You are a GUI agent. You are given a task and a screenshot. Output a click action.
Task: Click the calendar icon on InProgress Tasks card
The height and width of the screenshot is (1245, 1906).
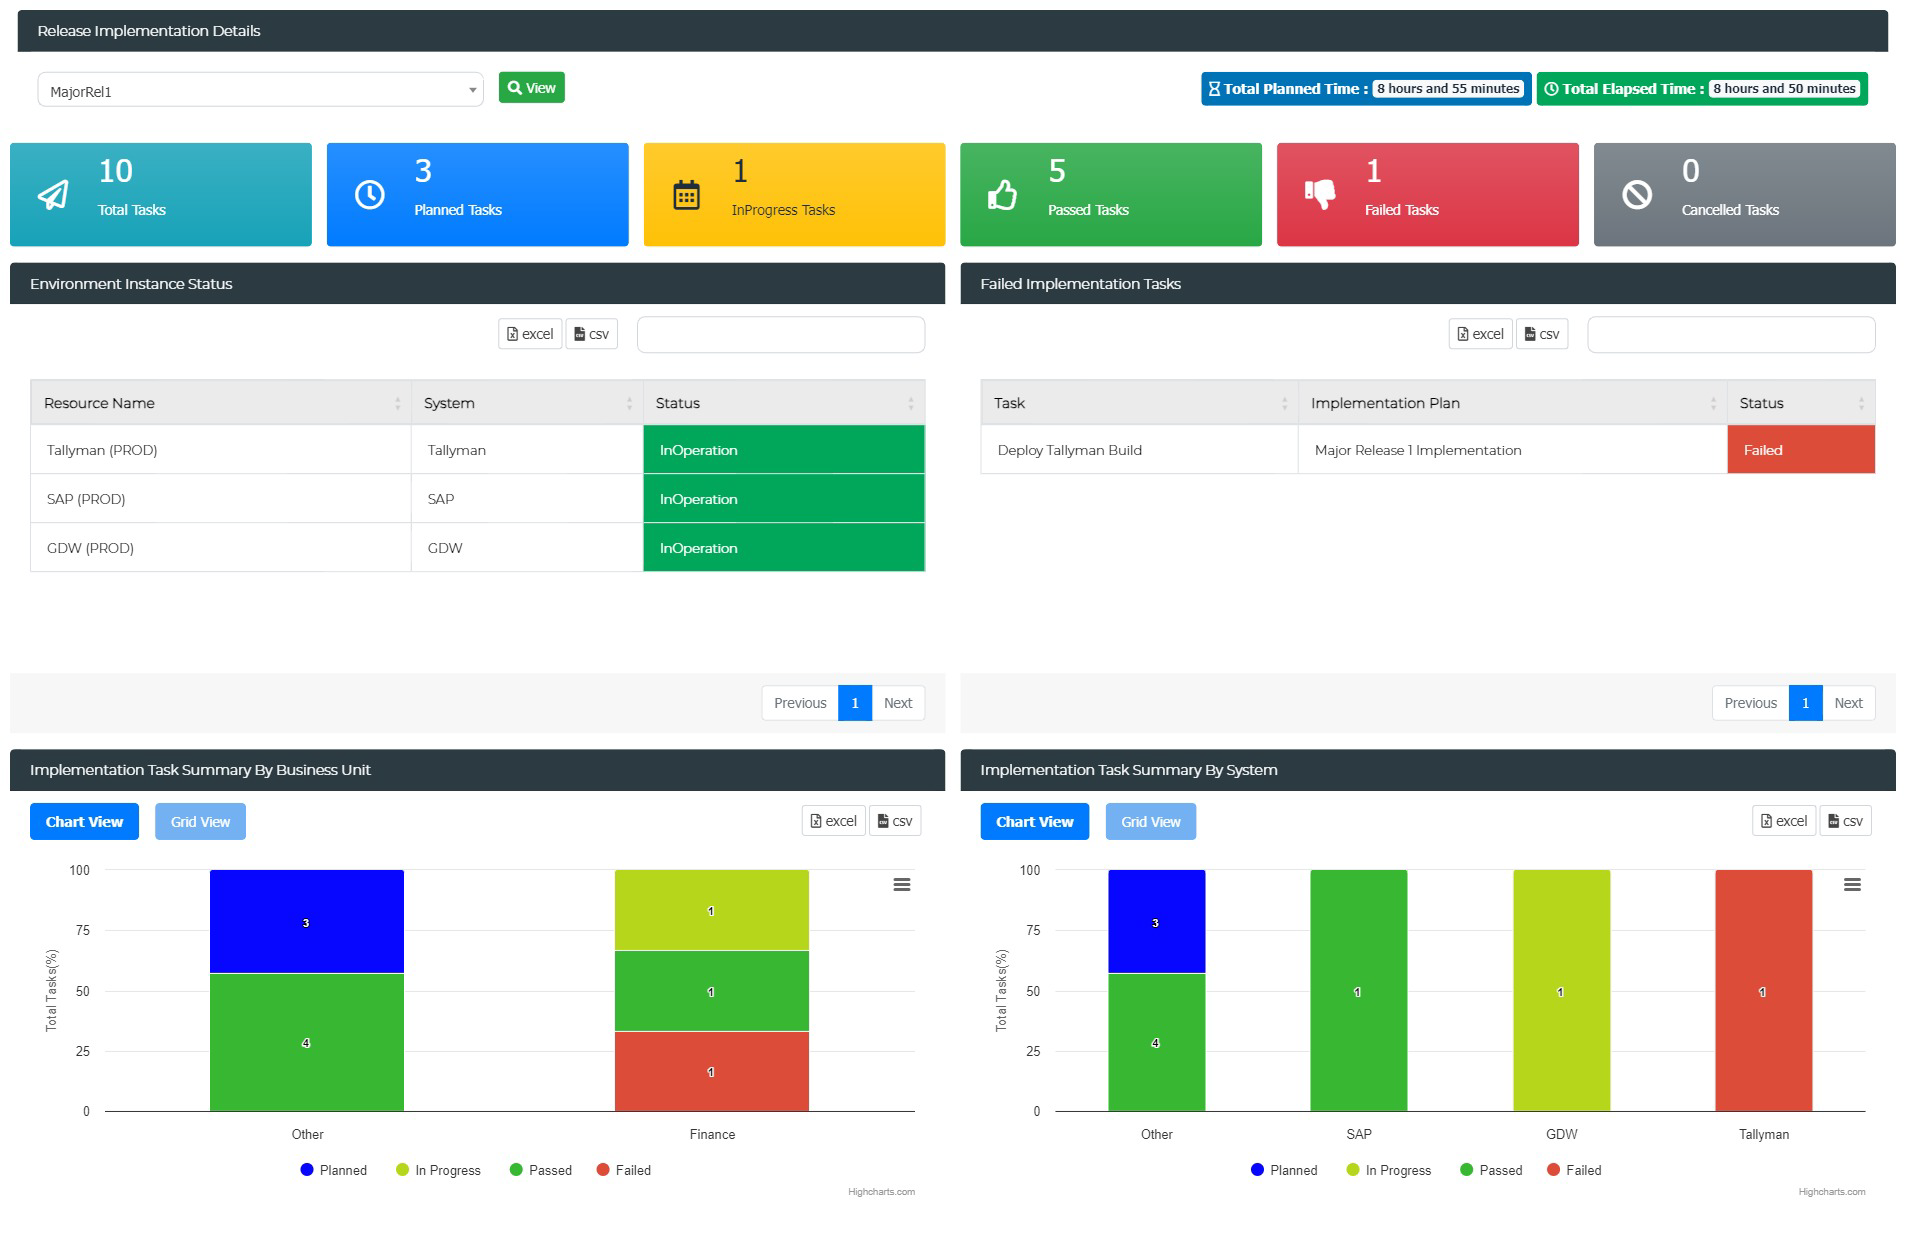[x=686, y=195]
